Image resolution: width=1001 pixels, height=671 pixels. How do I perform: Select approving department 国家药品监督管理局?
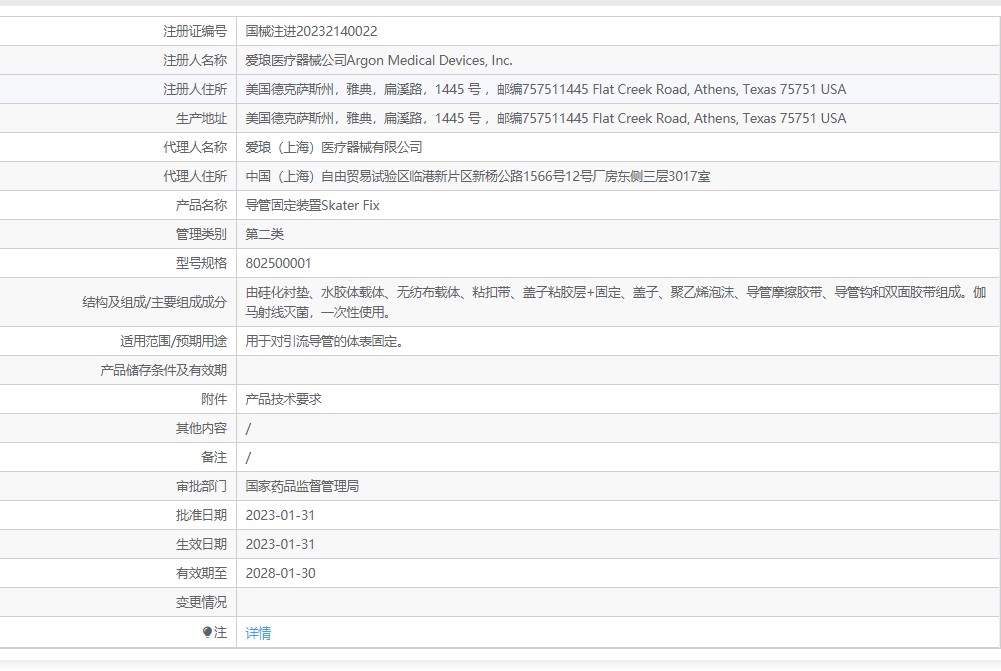(x=302, y=486)
